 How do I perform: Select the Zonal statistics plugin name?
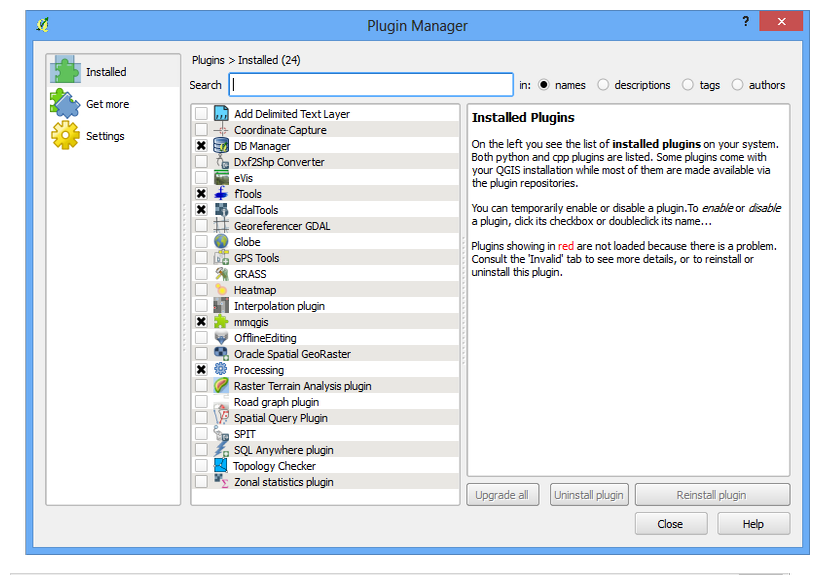click(x=283, y=482)
